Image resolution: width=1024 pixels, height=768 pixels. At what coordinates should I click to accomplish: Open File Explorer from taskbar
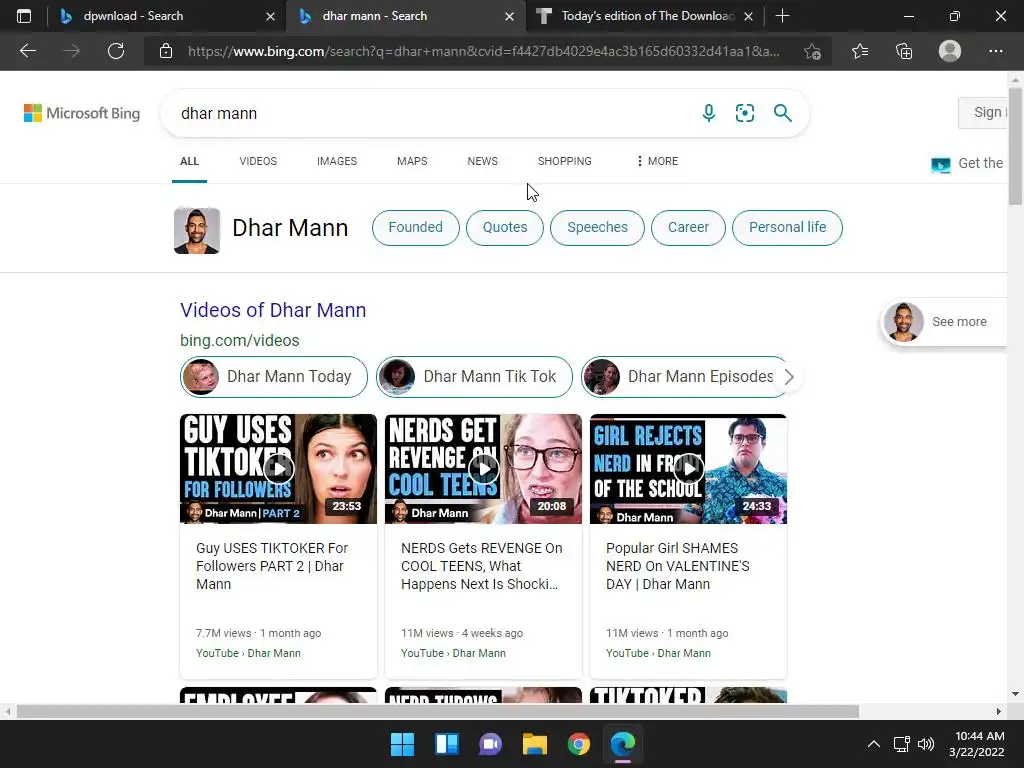coord(535,744)
